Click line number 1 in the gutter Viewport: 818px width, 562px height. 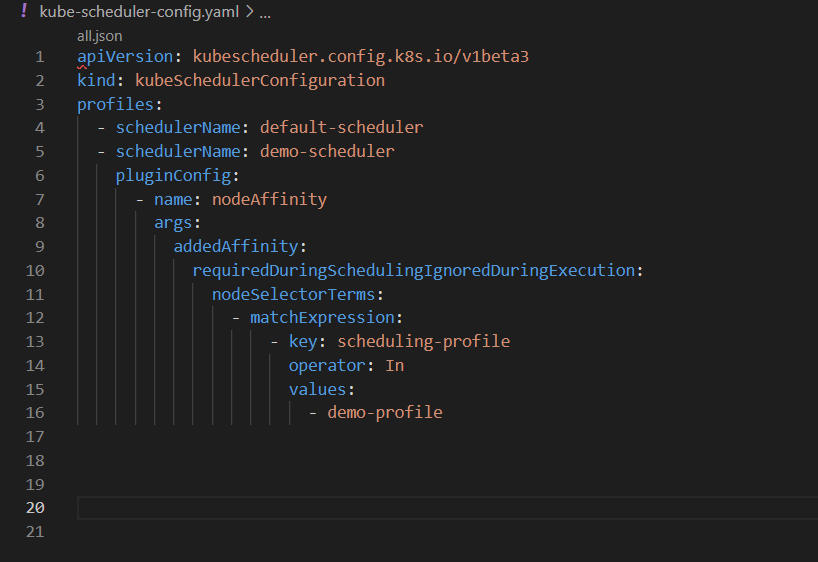pyautogui.click(x=40, y=56)
